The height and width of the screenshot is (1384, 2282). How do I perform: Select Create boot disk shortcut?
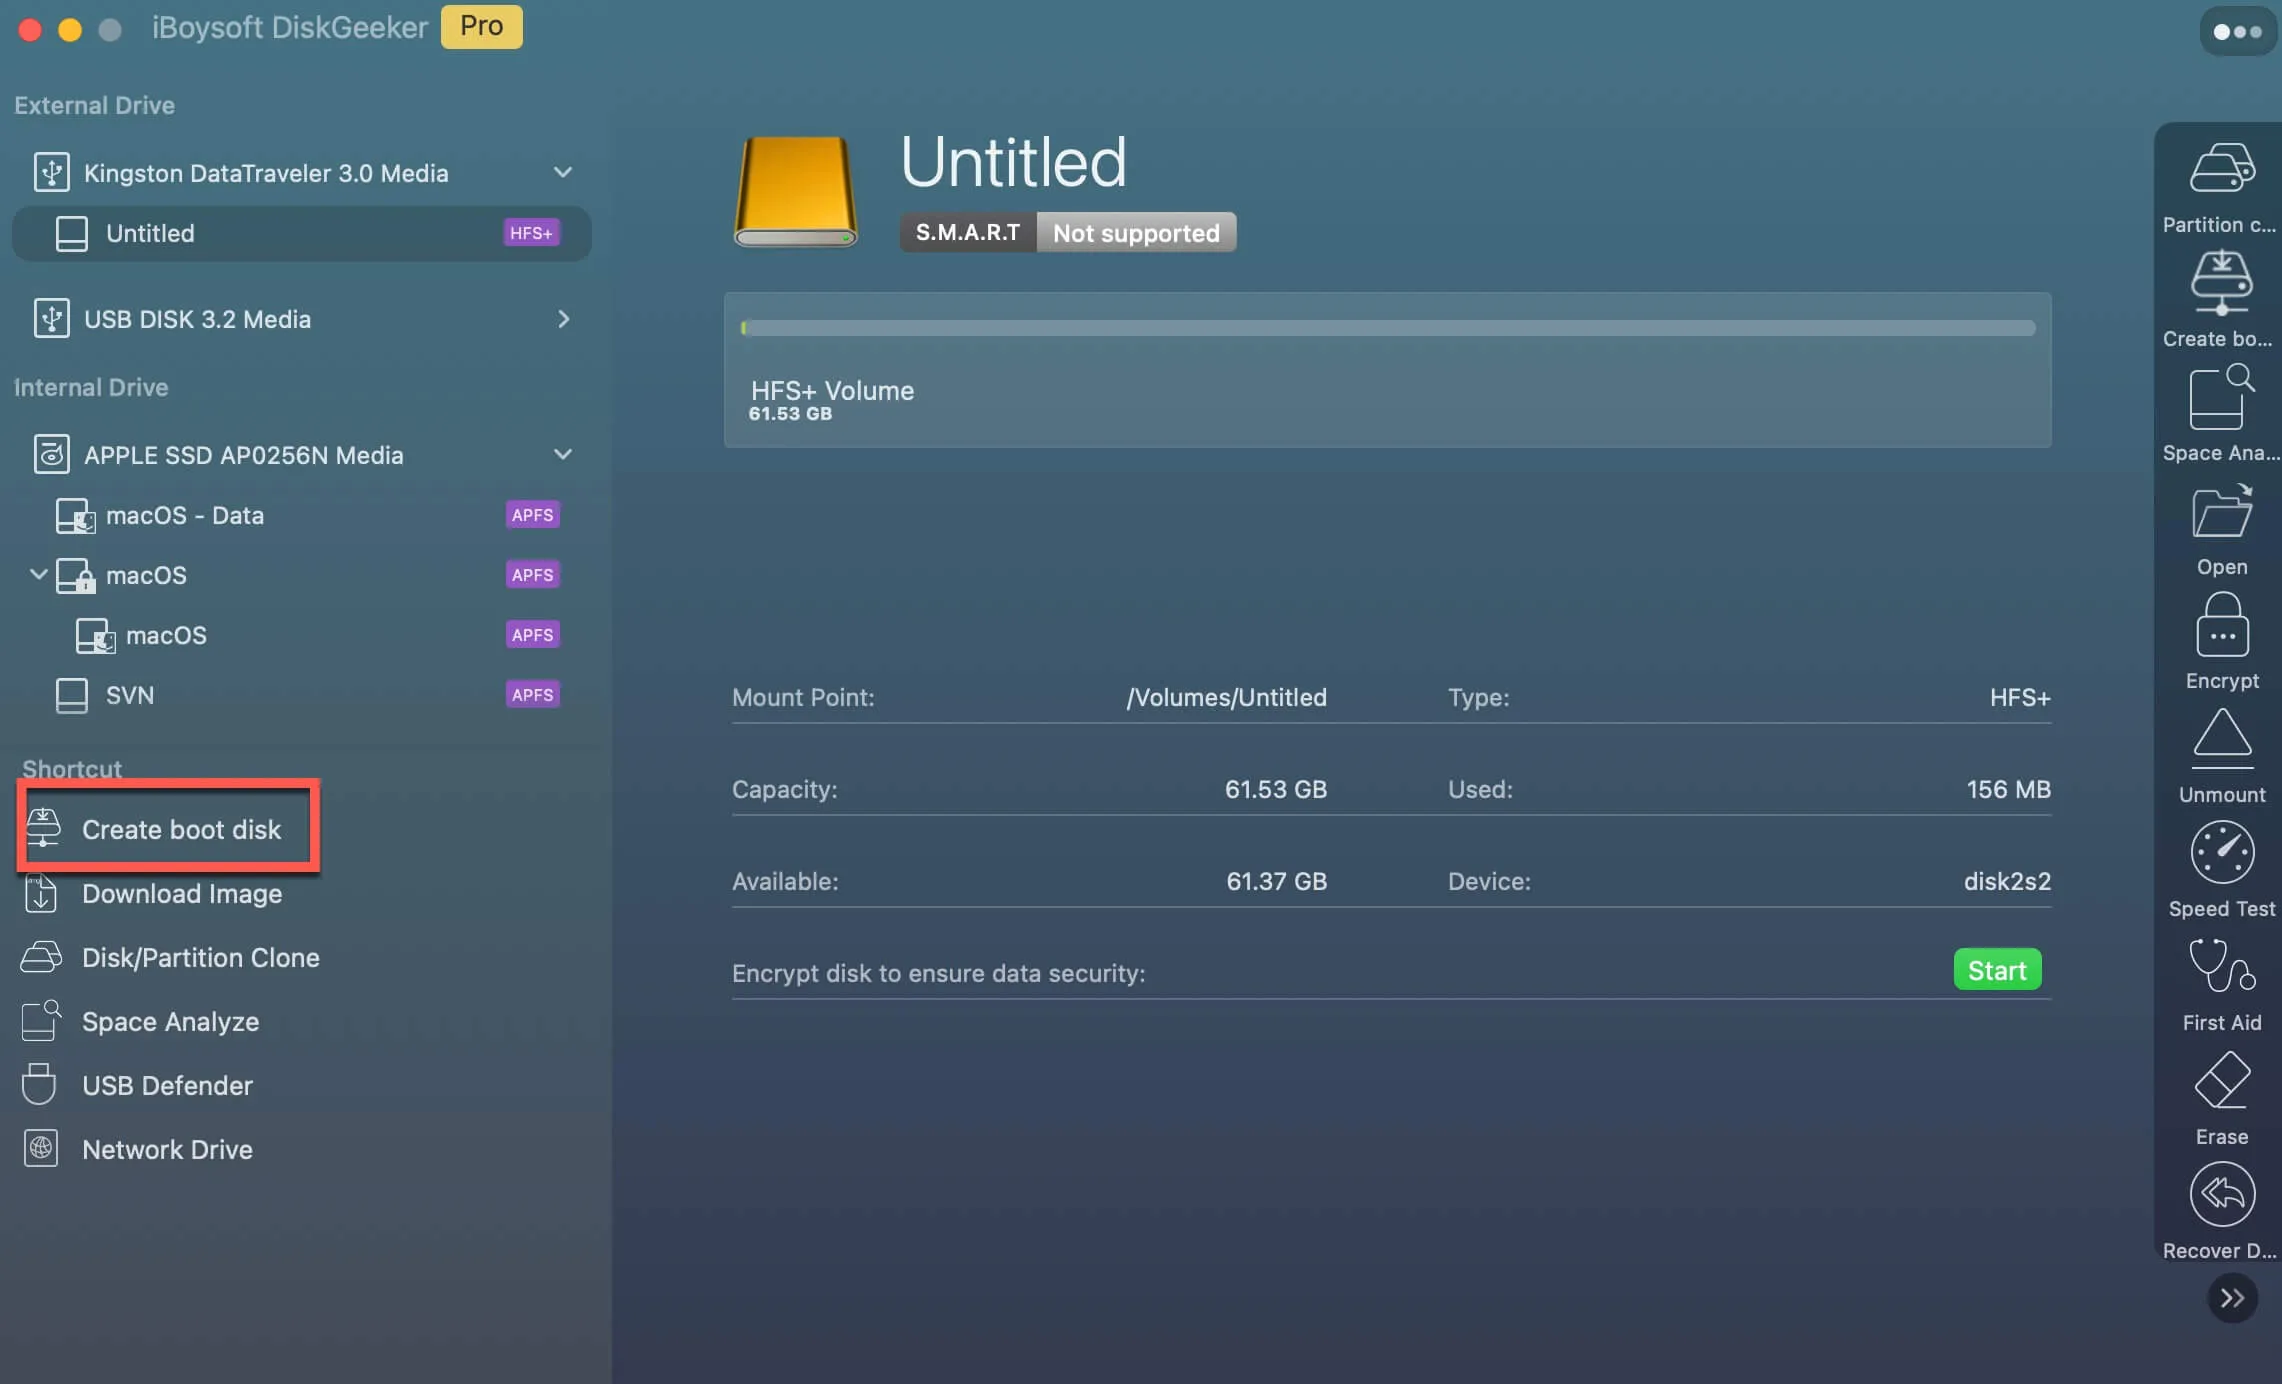click(x=180, y=829)
